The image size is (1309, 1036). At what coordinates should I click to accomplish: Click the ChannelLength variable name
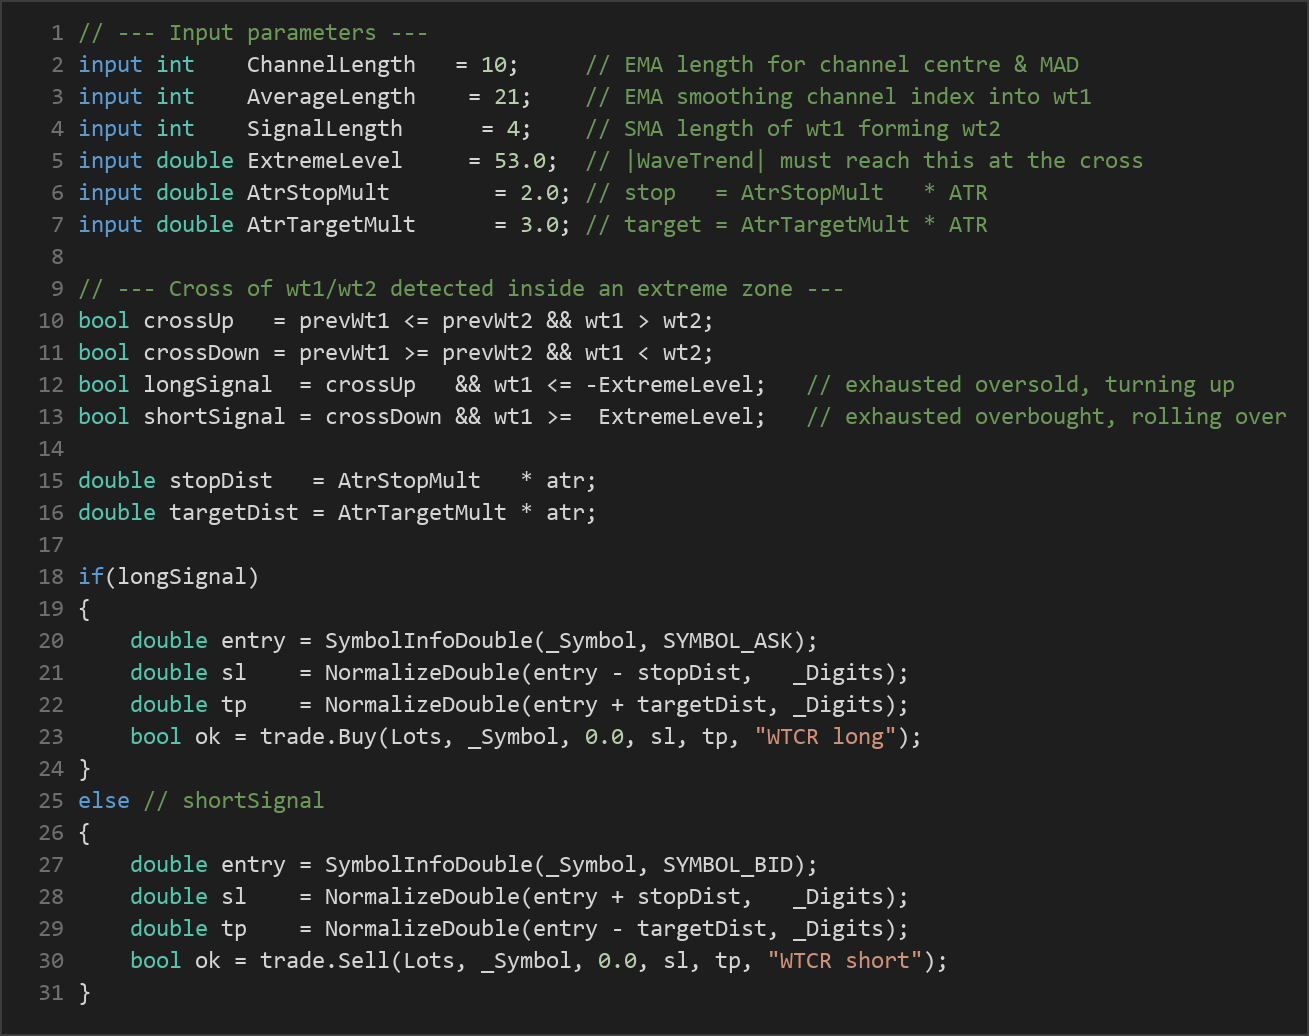click(331, 65)
